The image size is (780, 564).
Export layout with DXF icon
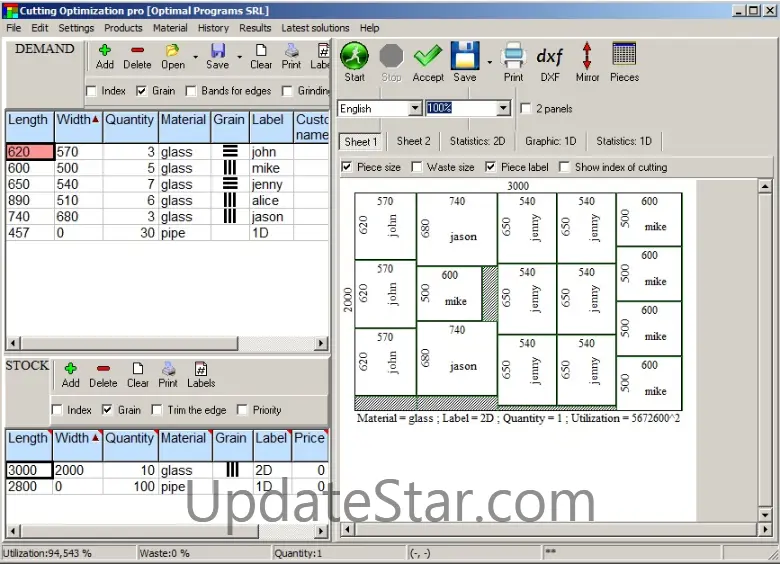pos(550,56)
